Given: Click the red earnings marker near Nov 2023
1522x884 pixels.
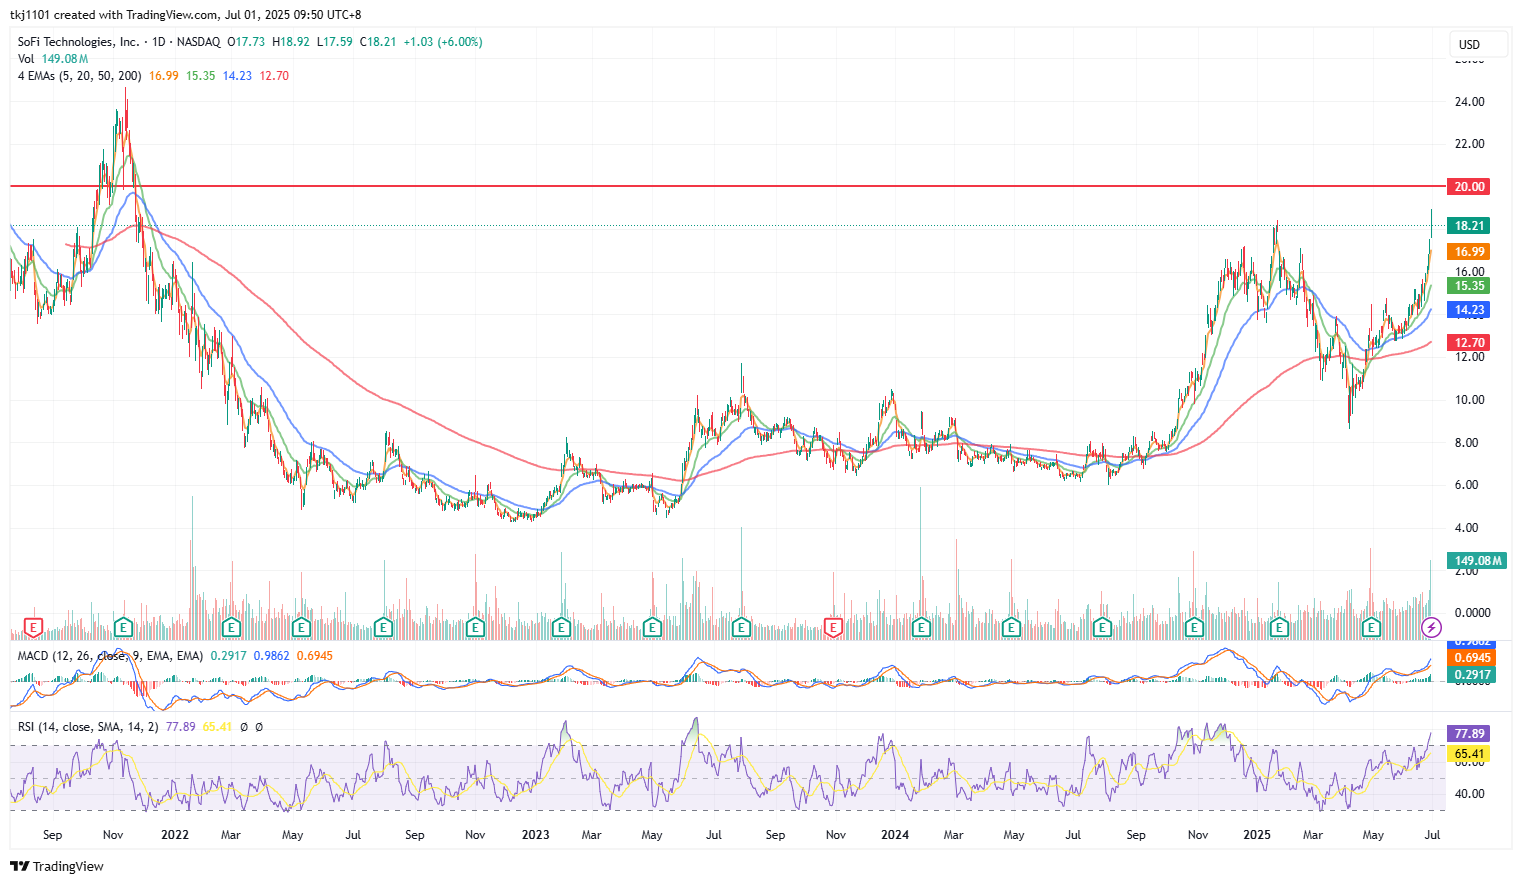Looking at the screenshot, I should 833,627.
